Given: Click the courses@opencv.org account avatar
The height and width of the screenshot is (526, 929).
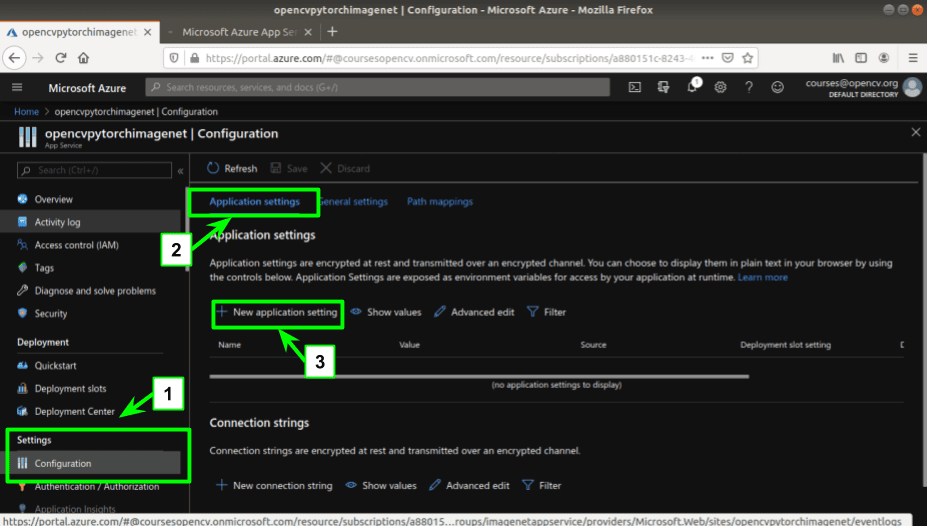Looking at the screenshot, I should (912, 88).
